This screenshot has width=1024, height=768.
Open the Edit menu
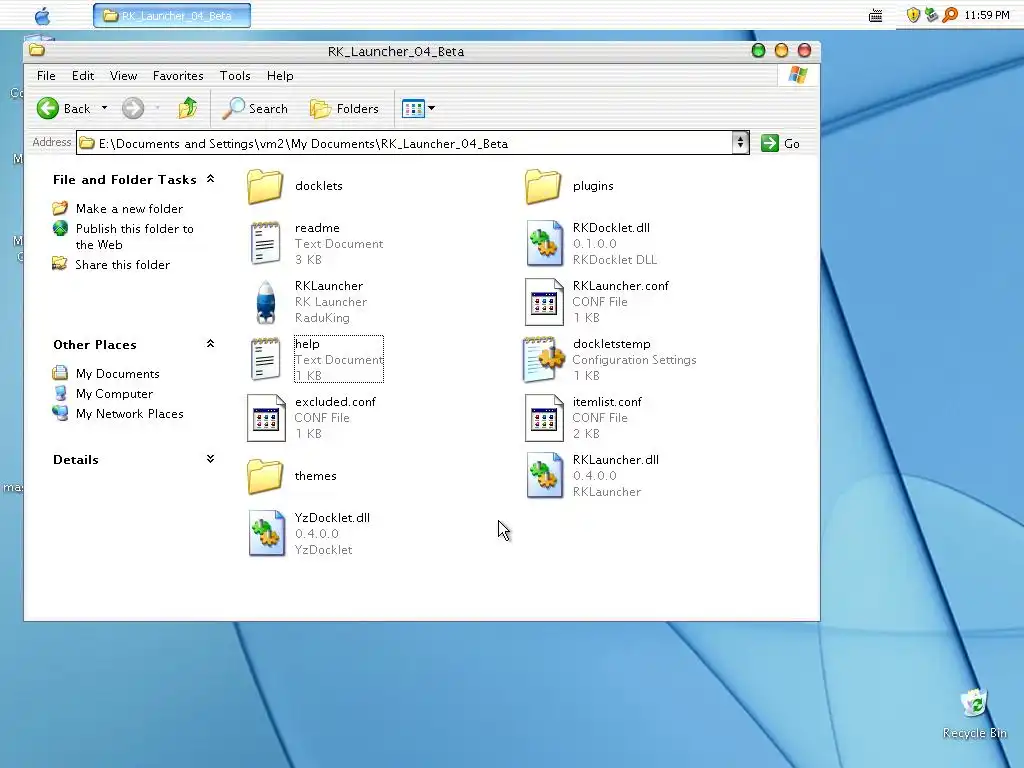click(x=83, y=76)
